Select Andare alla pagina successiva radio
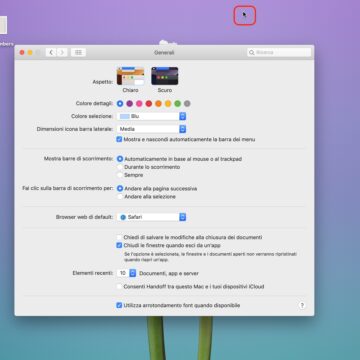 click(120, 189)
